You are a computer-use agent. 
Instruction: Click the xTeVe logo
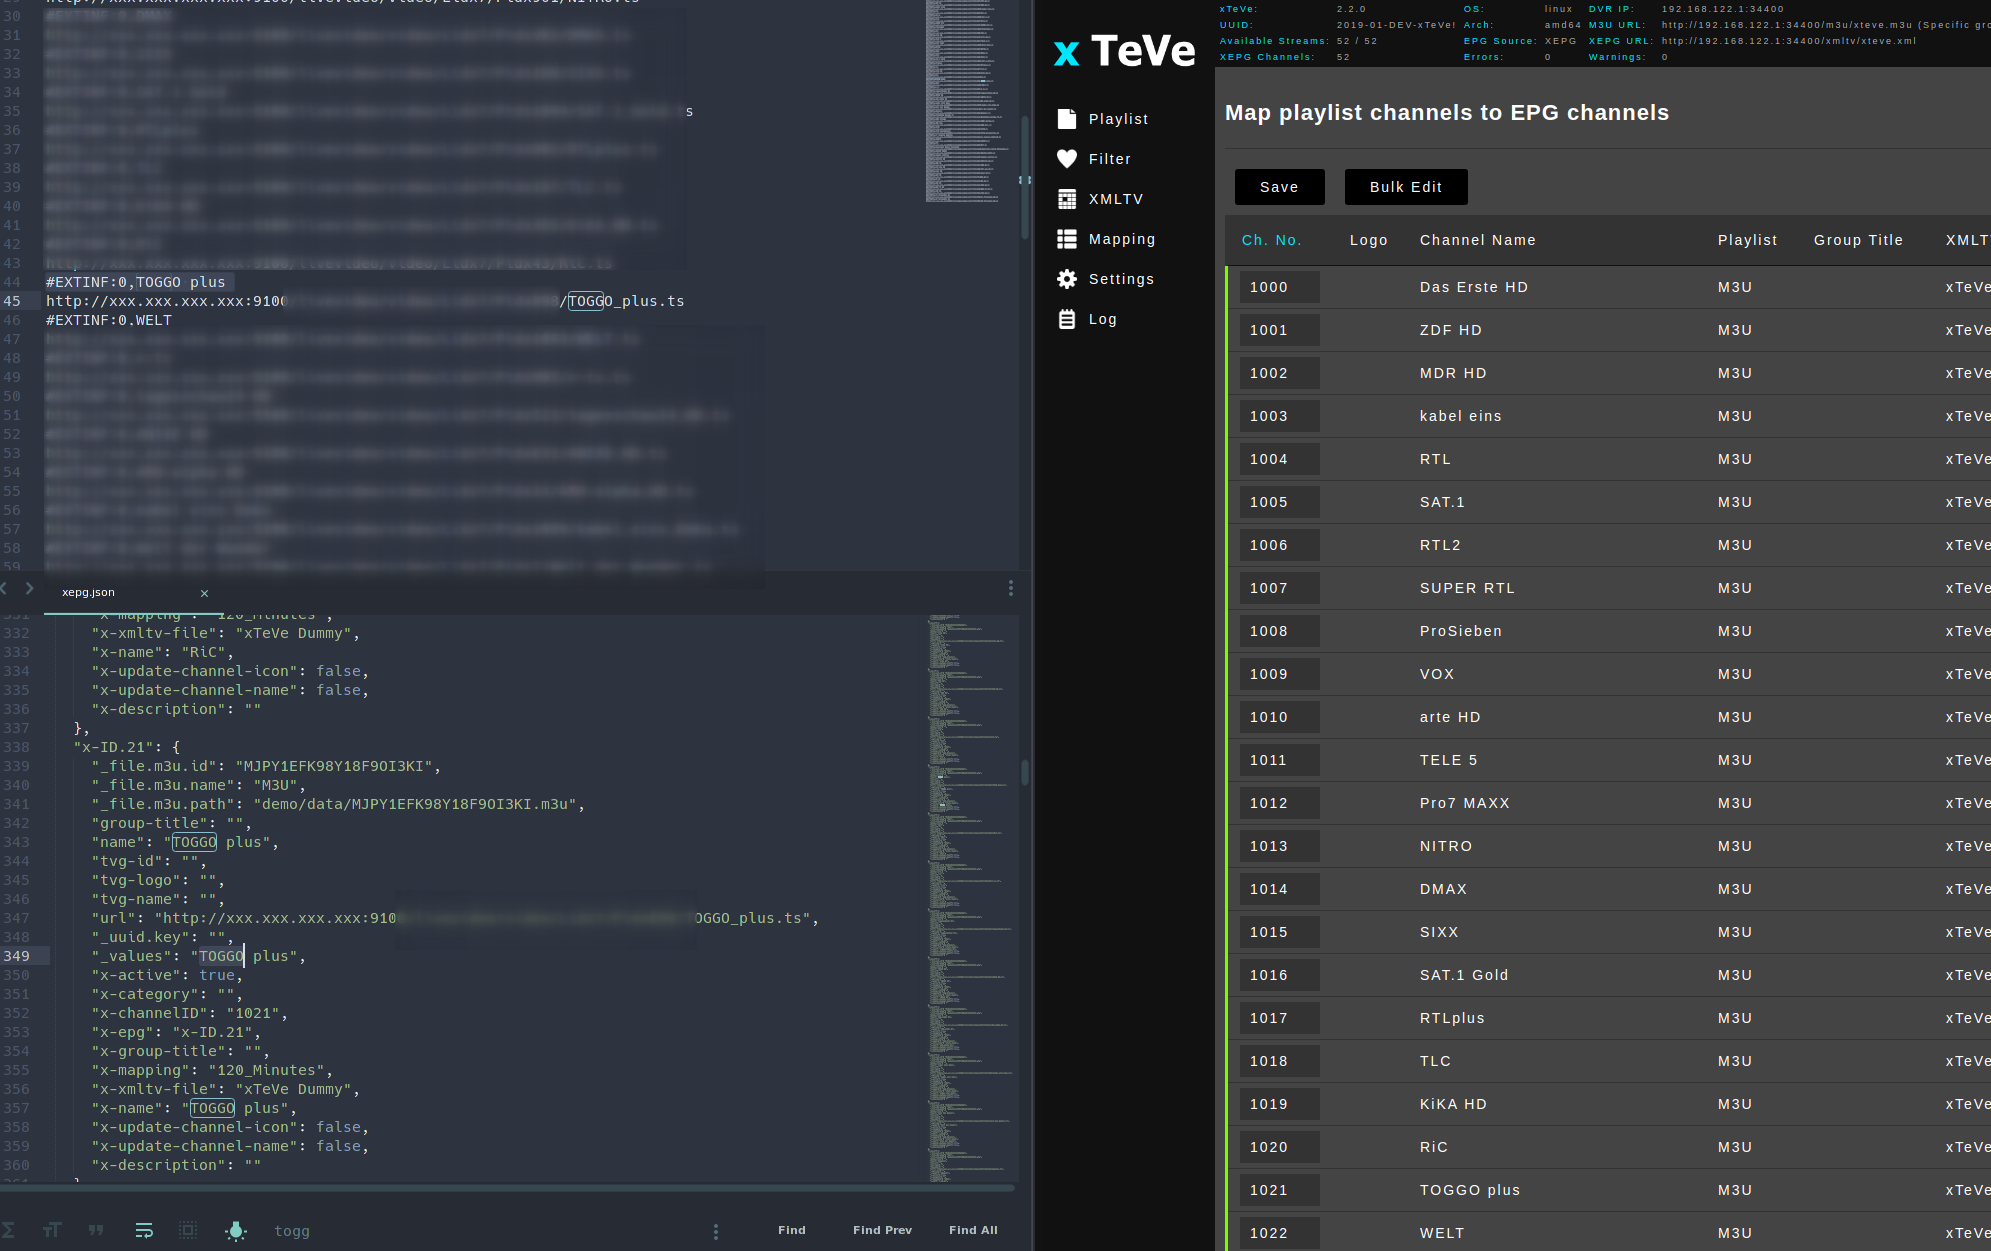click(1122, 51)
